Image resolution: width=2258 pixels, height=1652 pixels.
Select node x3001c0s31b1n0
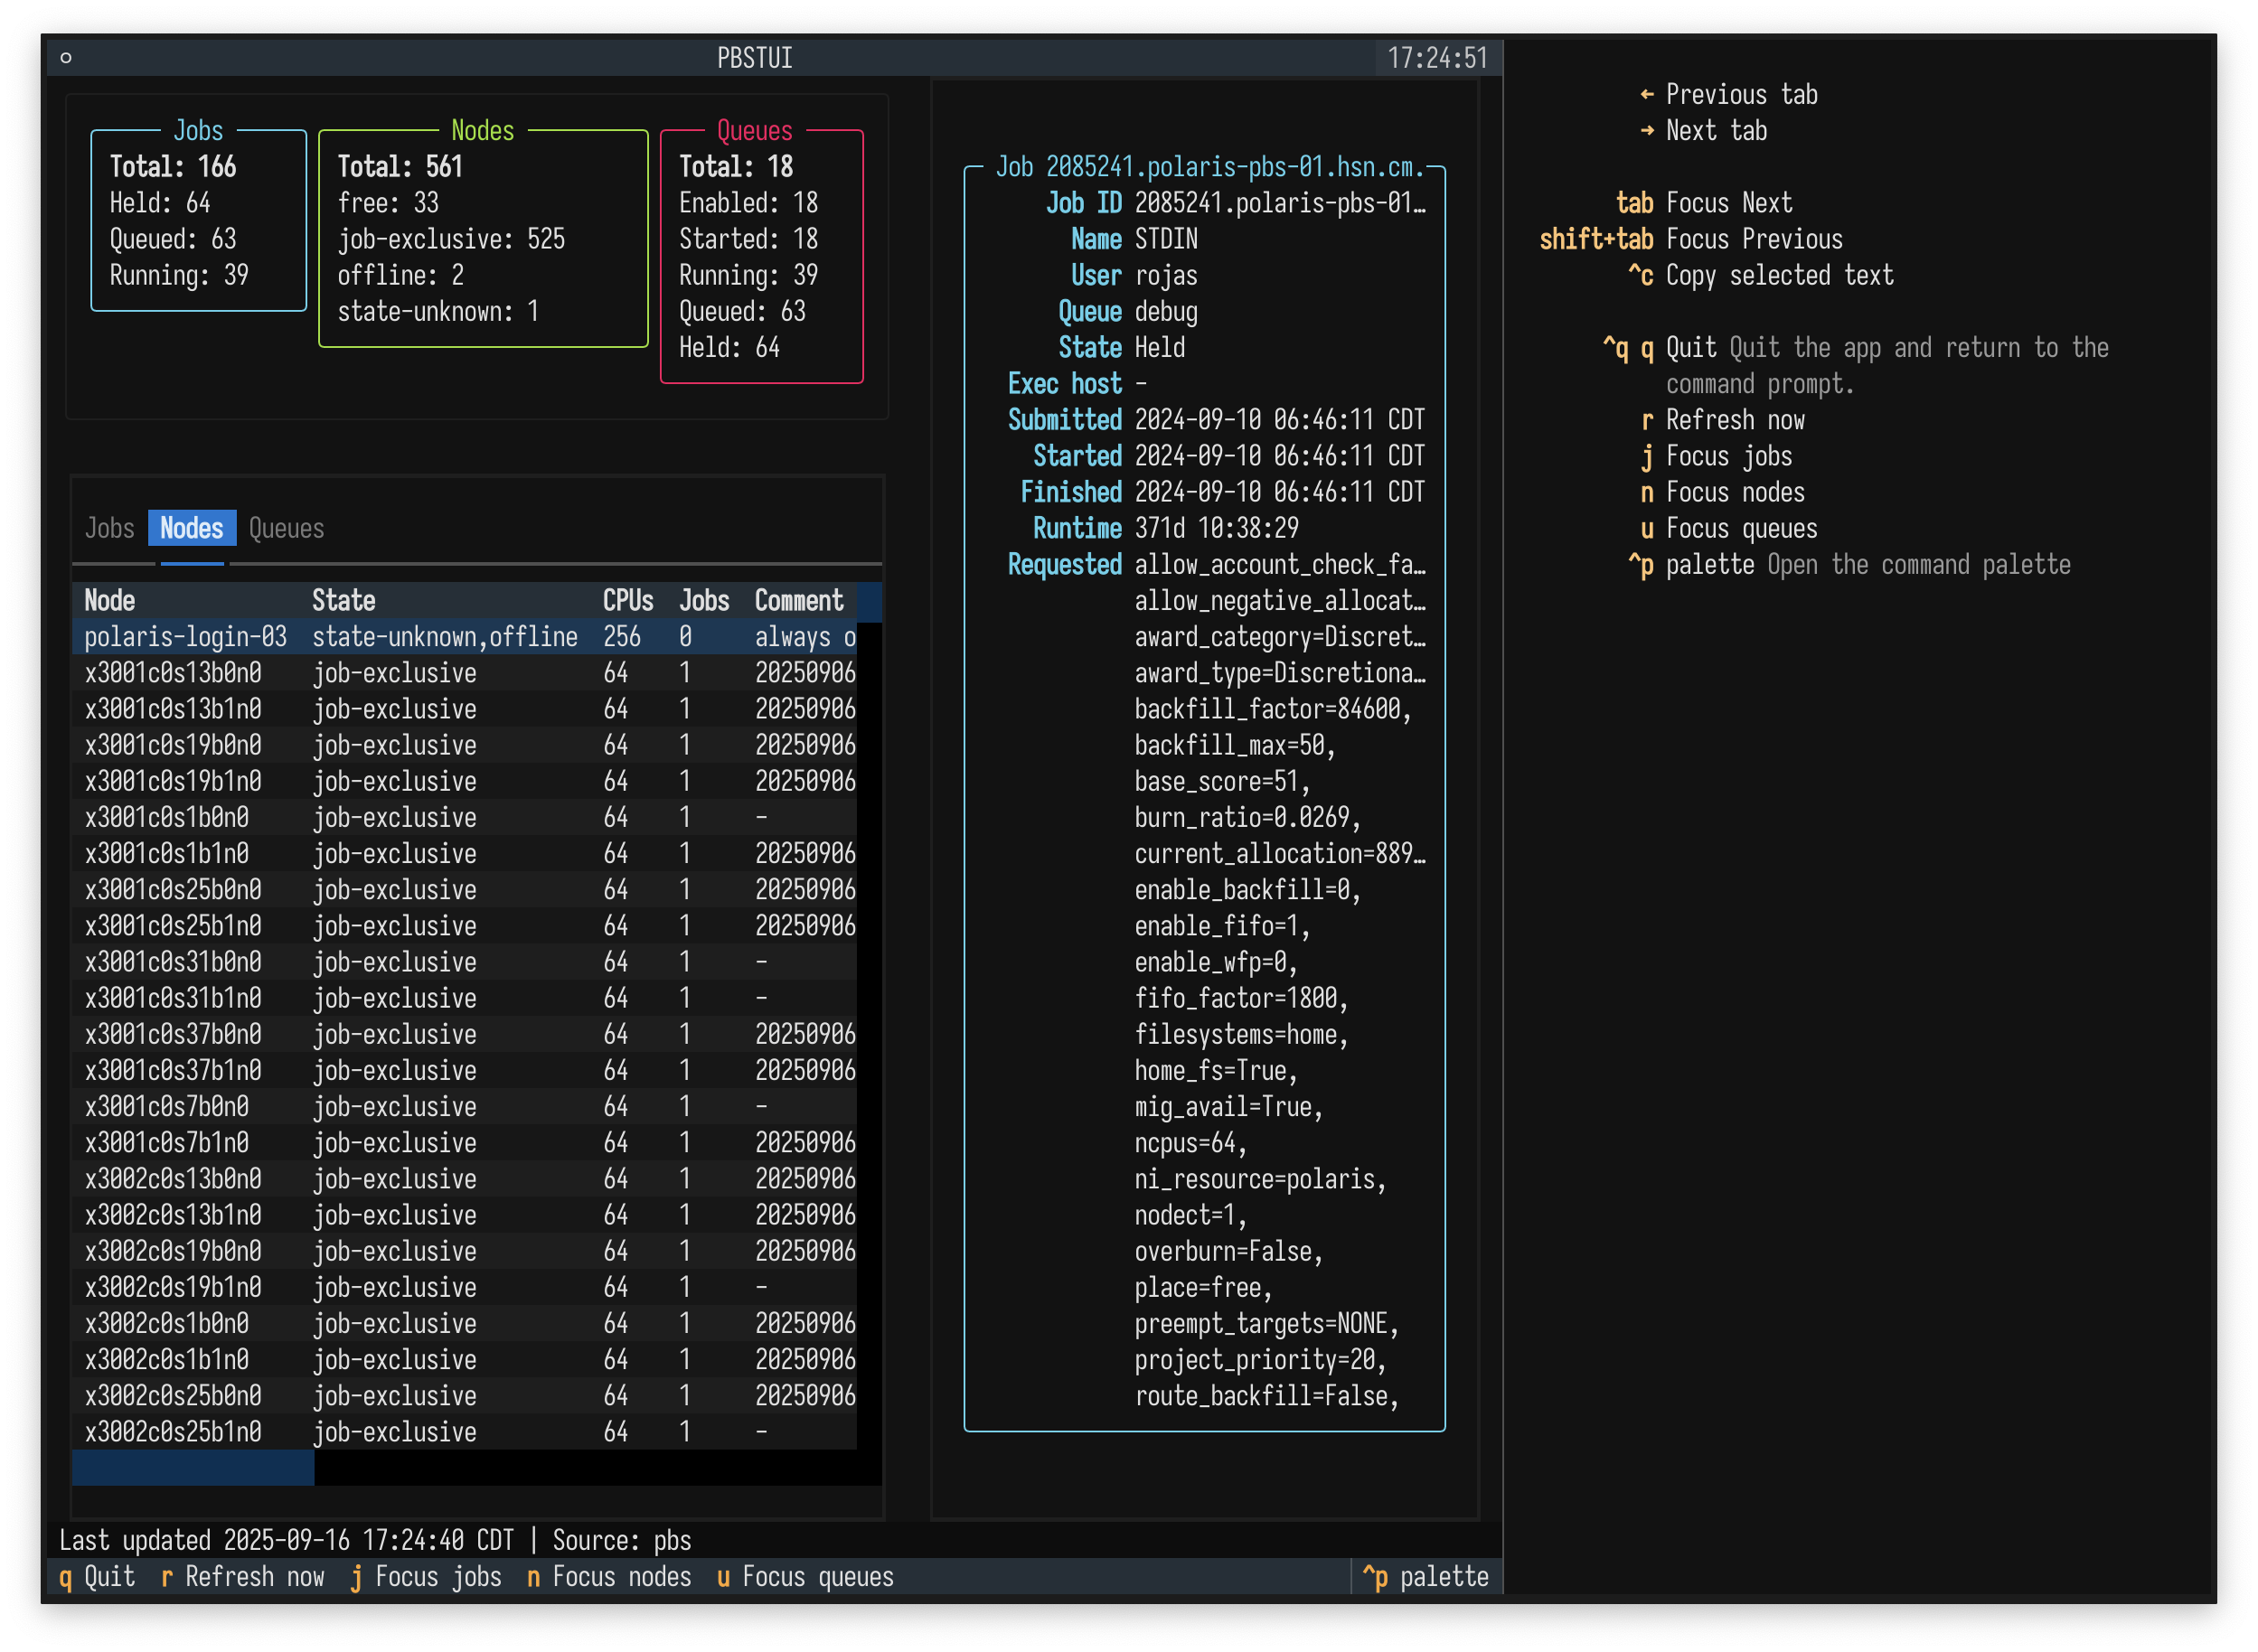465,998
